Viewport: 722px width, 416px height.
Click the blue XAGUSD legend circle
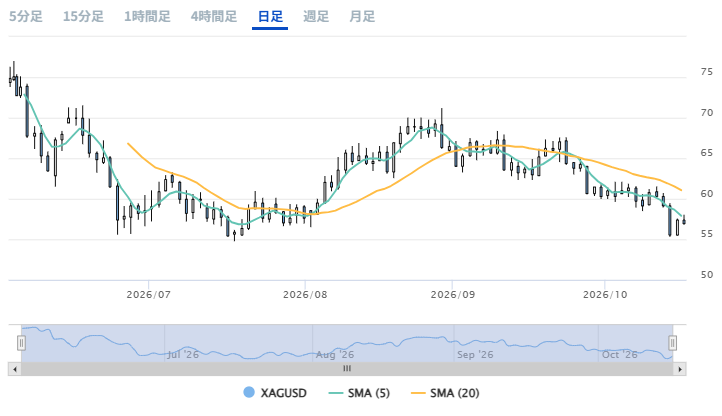[x=249, y=393]
